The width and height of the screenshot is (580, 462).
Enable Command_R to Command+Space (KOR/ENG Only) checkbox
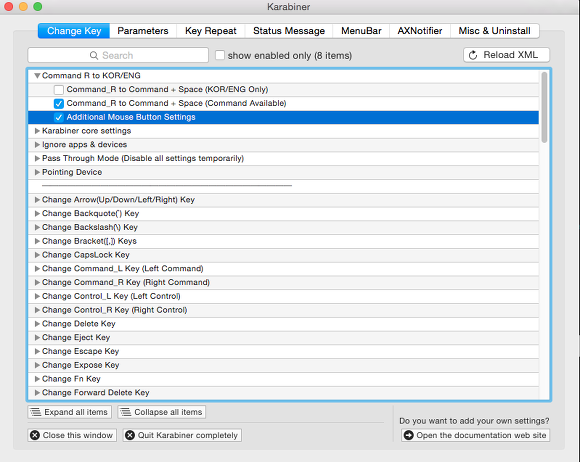click(59, 90)
